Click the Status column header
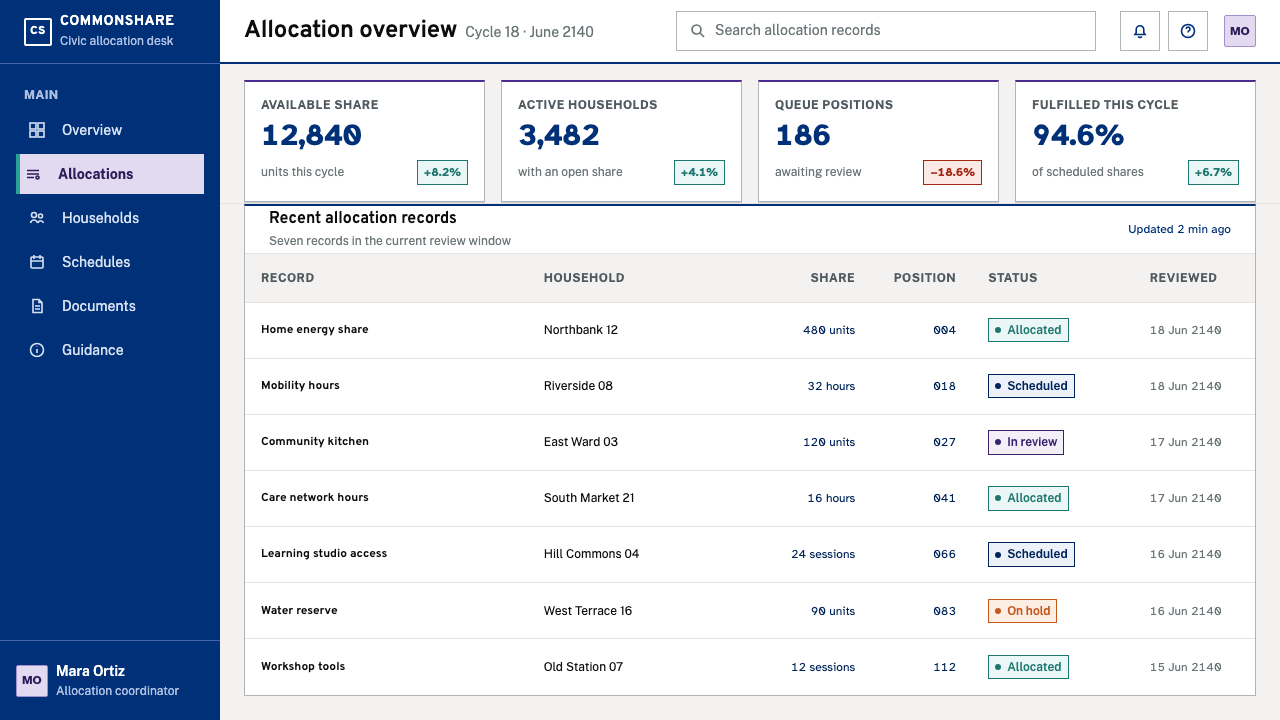Screen dimensions: 1280x720 pyautogui.click(x=1012, y=278)
